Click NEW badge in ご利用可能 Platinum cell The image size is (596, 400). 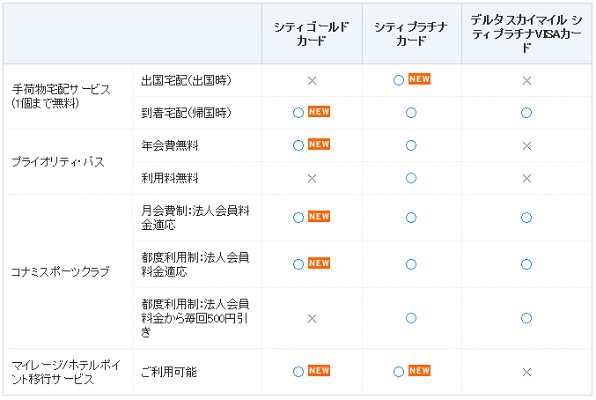(419, 371)
